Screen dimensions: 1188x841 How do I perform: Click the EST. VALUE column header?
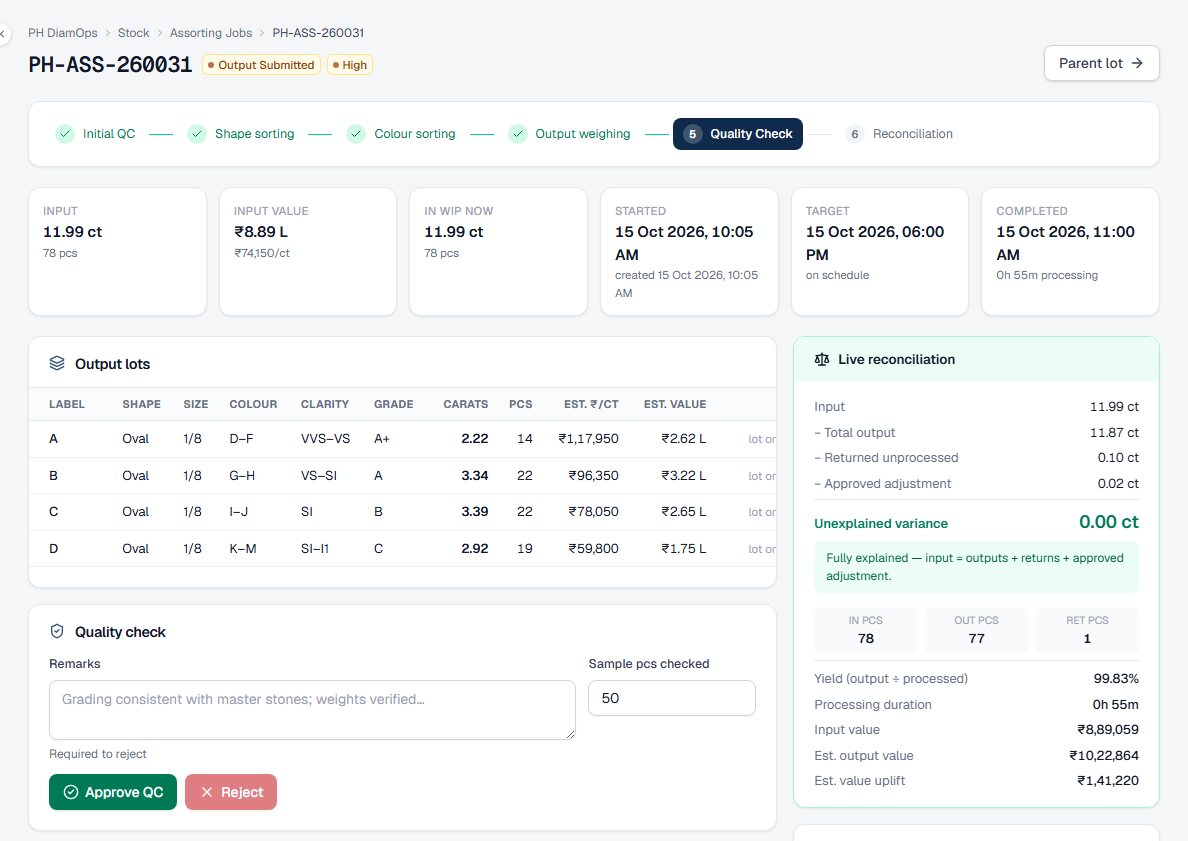coord(675,405)
